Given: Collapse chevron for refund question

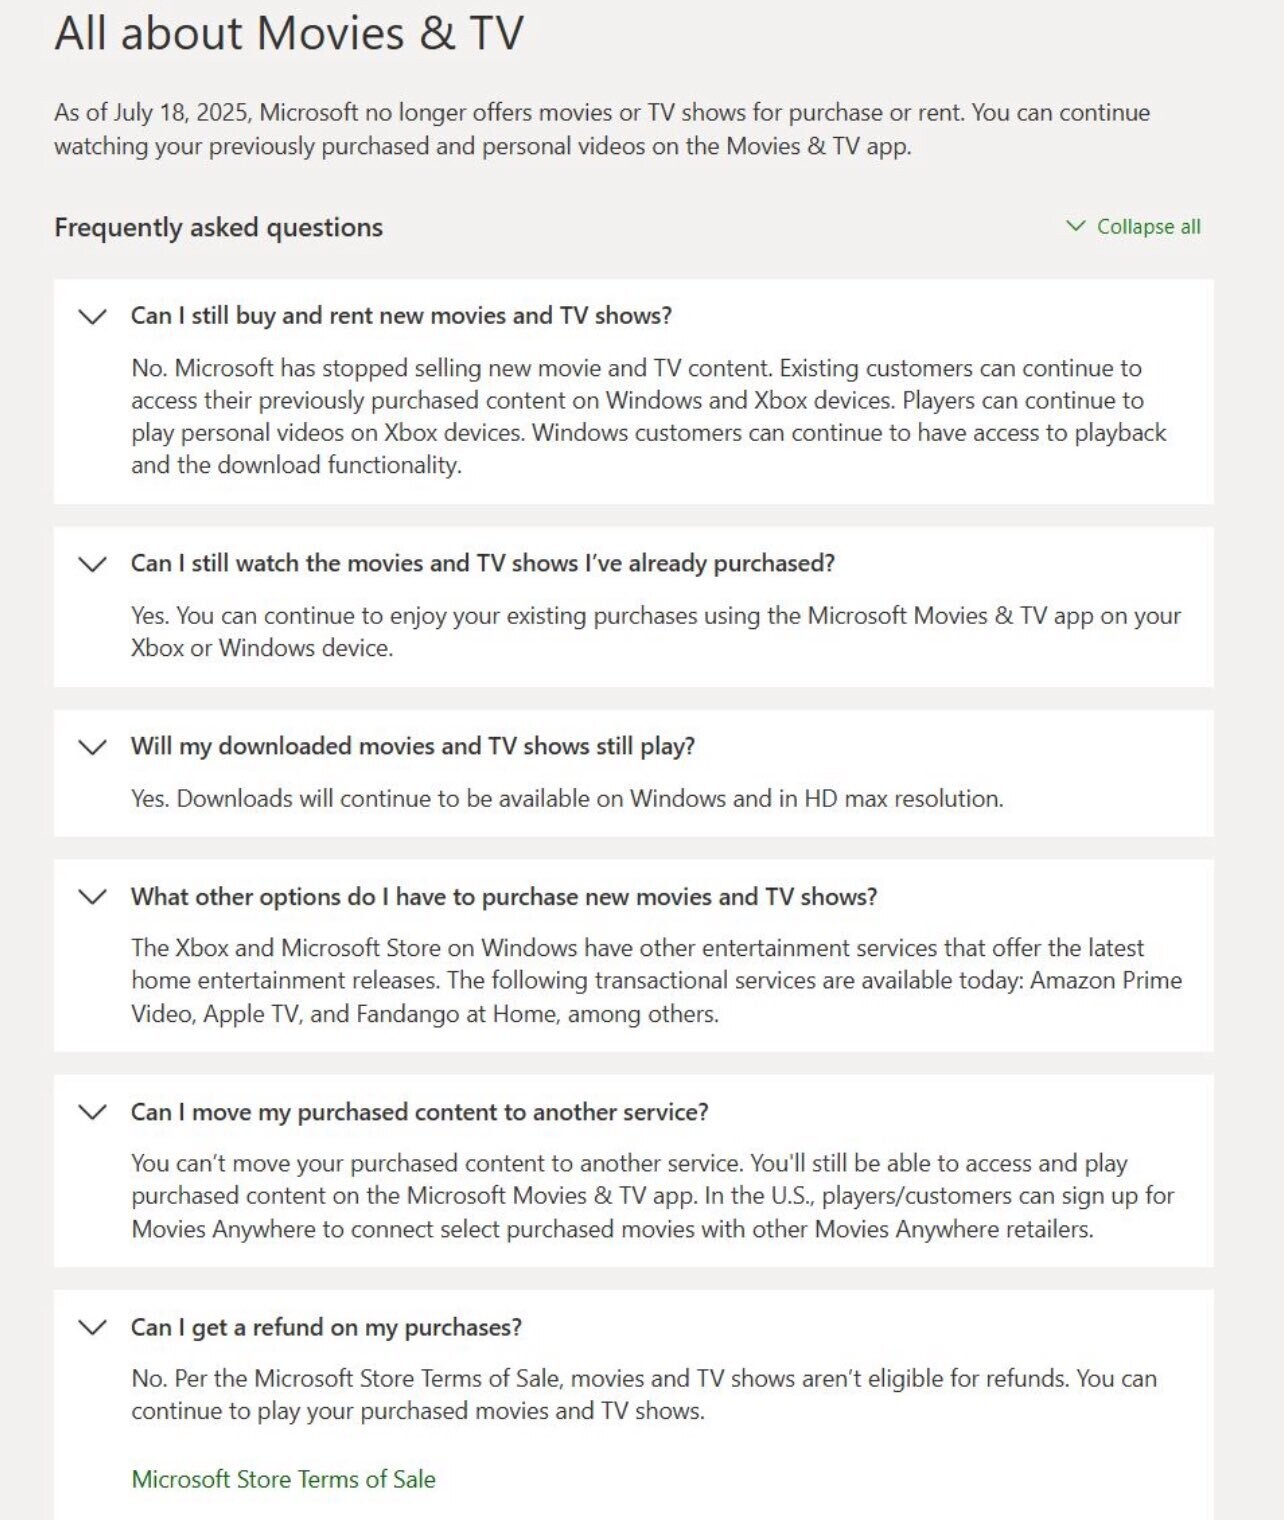Looking at the screenshot, I should coord(92,1328).
